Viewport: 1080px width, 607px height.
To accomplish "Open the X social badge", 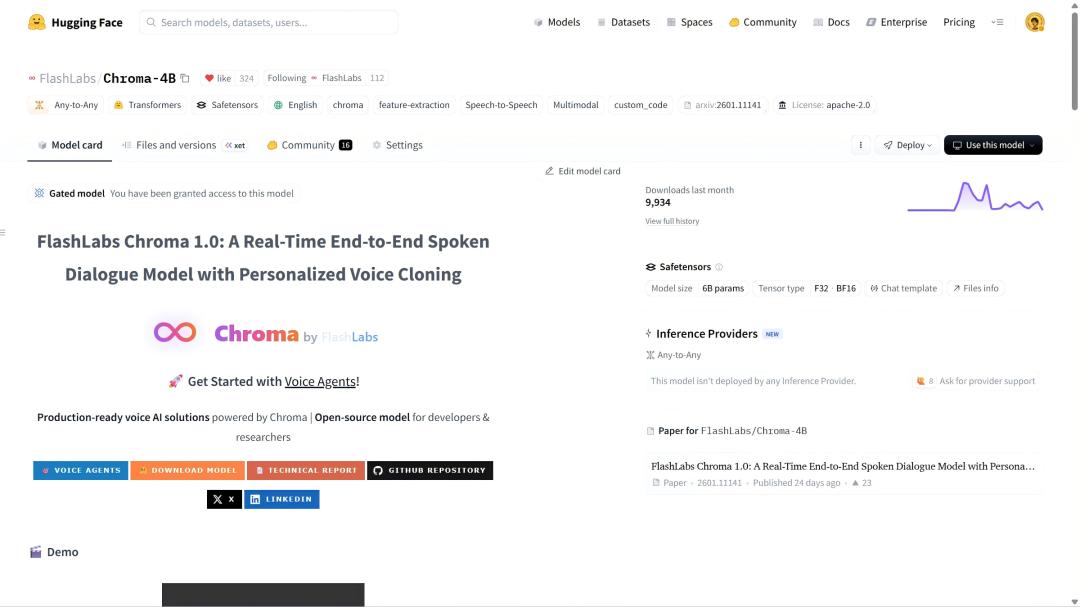I will tap(224, 499).
